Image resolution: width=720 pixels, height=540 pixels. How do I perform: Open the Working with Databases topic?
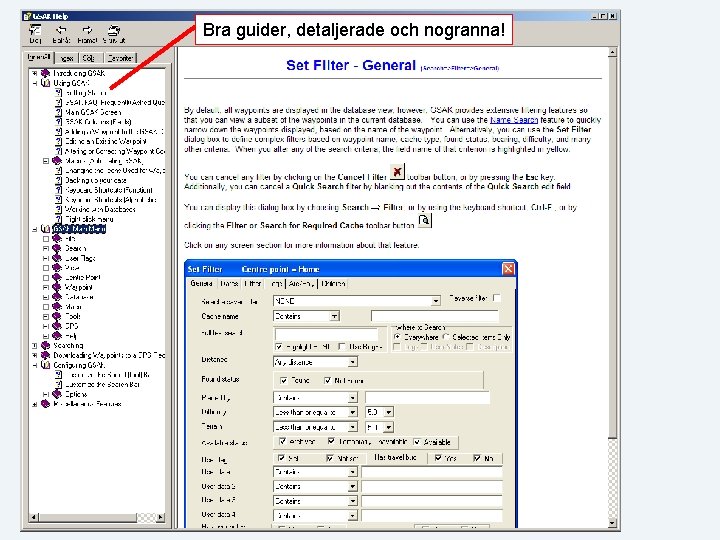[x=100, y=209]
